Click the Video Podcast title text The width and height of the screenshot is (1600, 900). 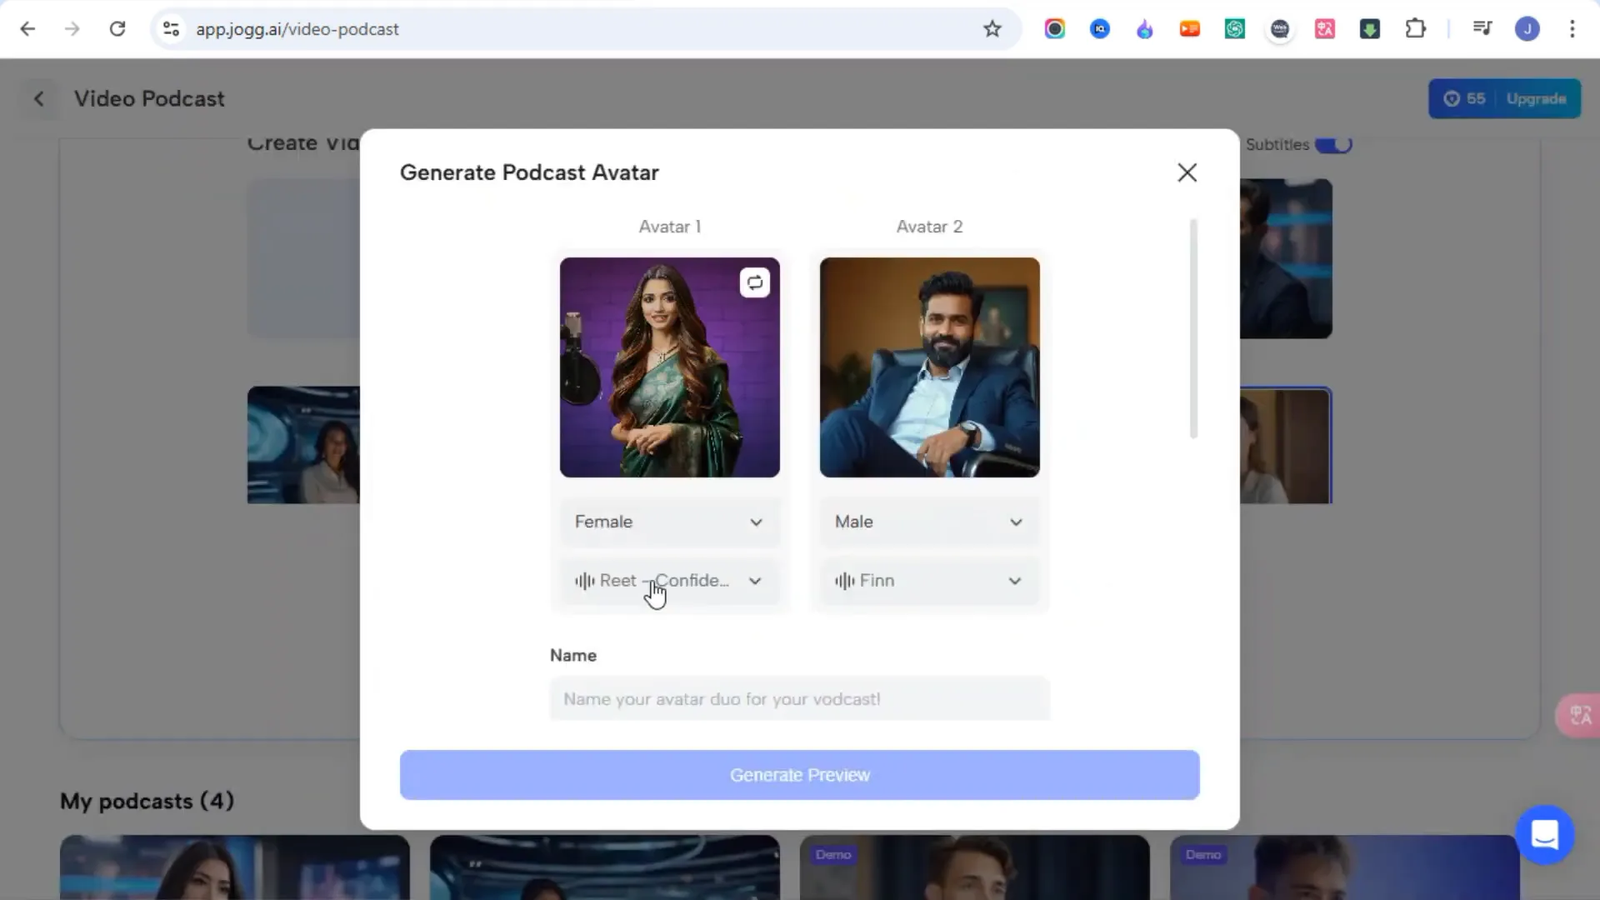(x=149, y=99)
